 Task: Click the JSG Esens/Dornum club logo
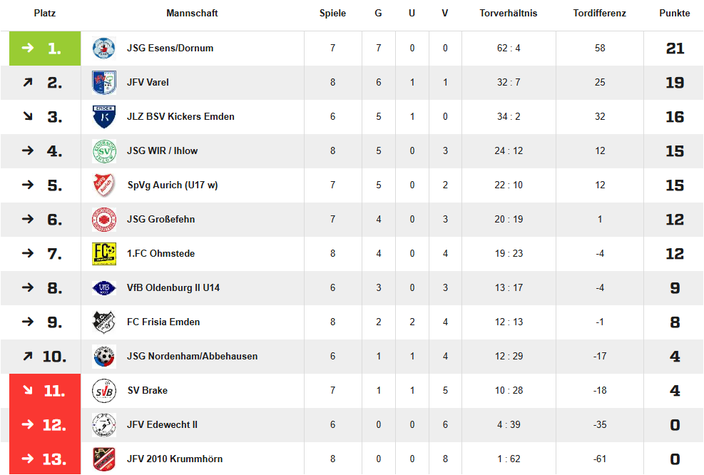point(104,48)
